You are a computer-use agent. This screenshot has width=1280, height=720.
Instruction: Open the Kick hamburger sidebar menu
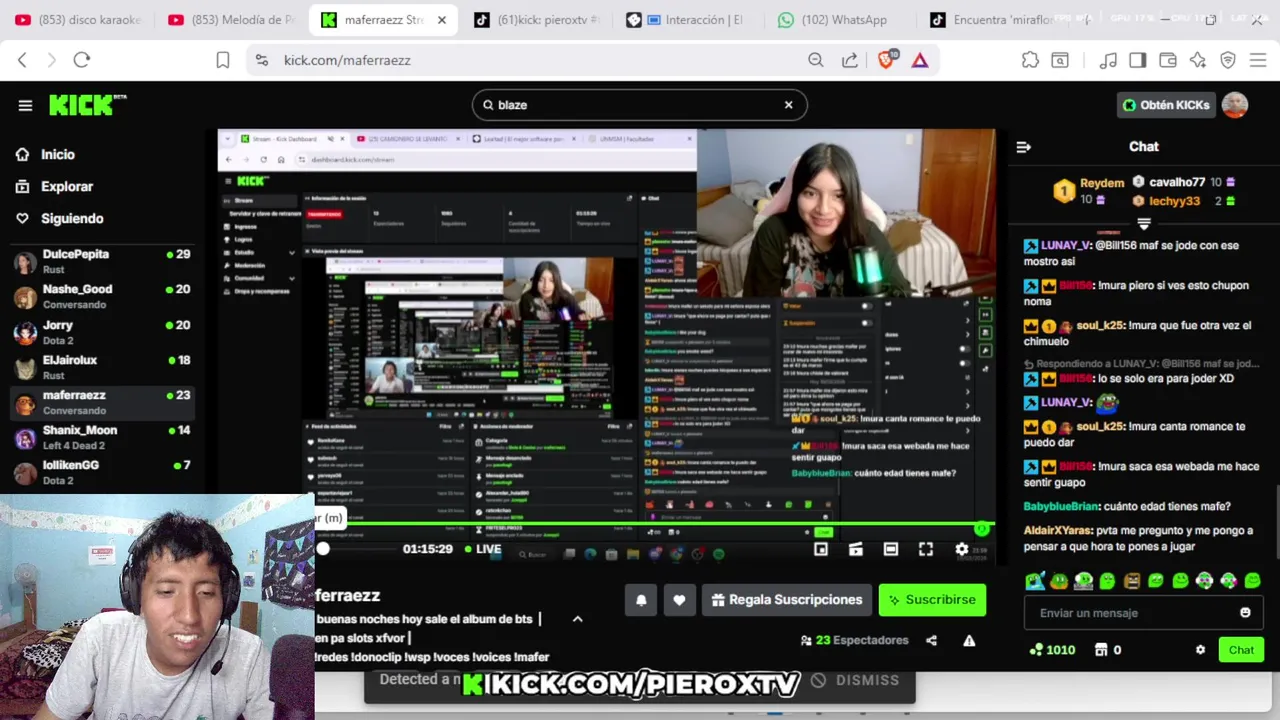[x=25, y=105]
